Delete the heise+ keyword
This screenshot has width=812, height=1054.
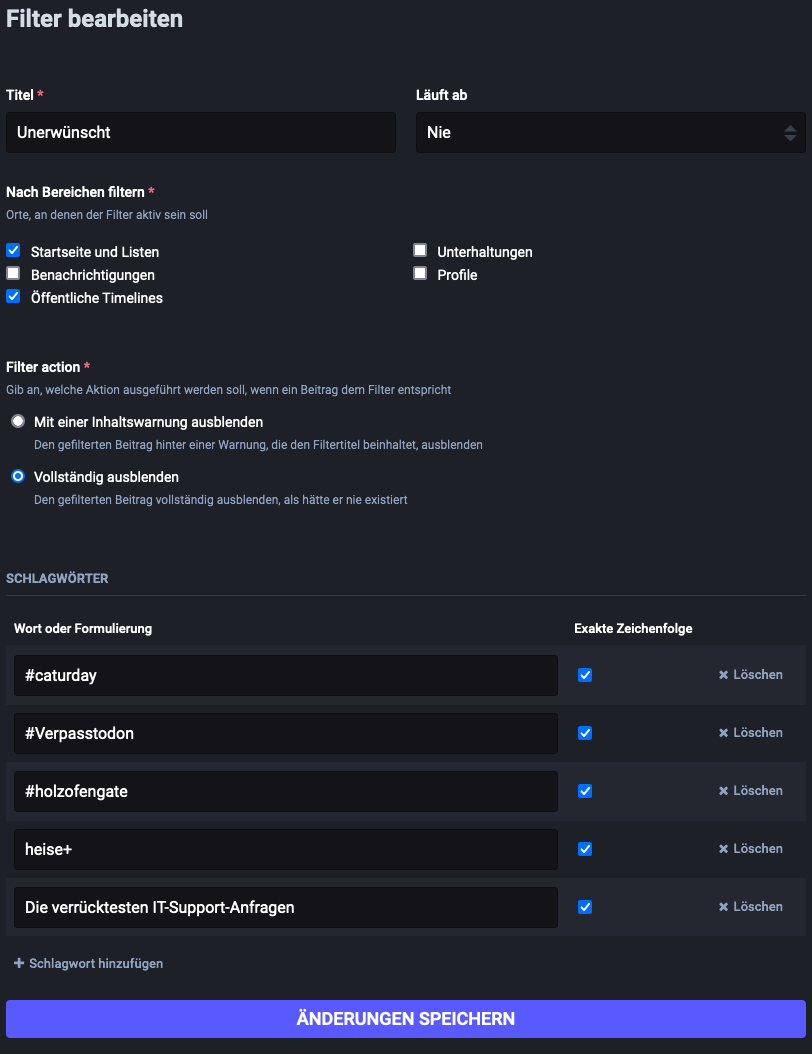click(750, 849)
